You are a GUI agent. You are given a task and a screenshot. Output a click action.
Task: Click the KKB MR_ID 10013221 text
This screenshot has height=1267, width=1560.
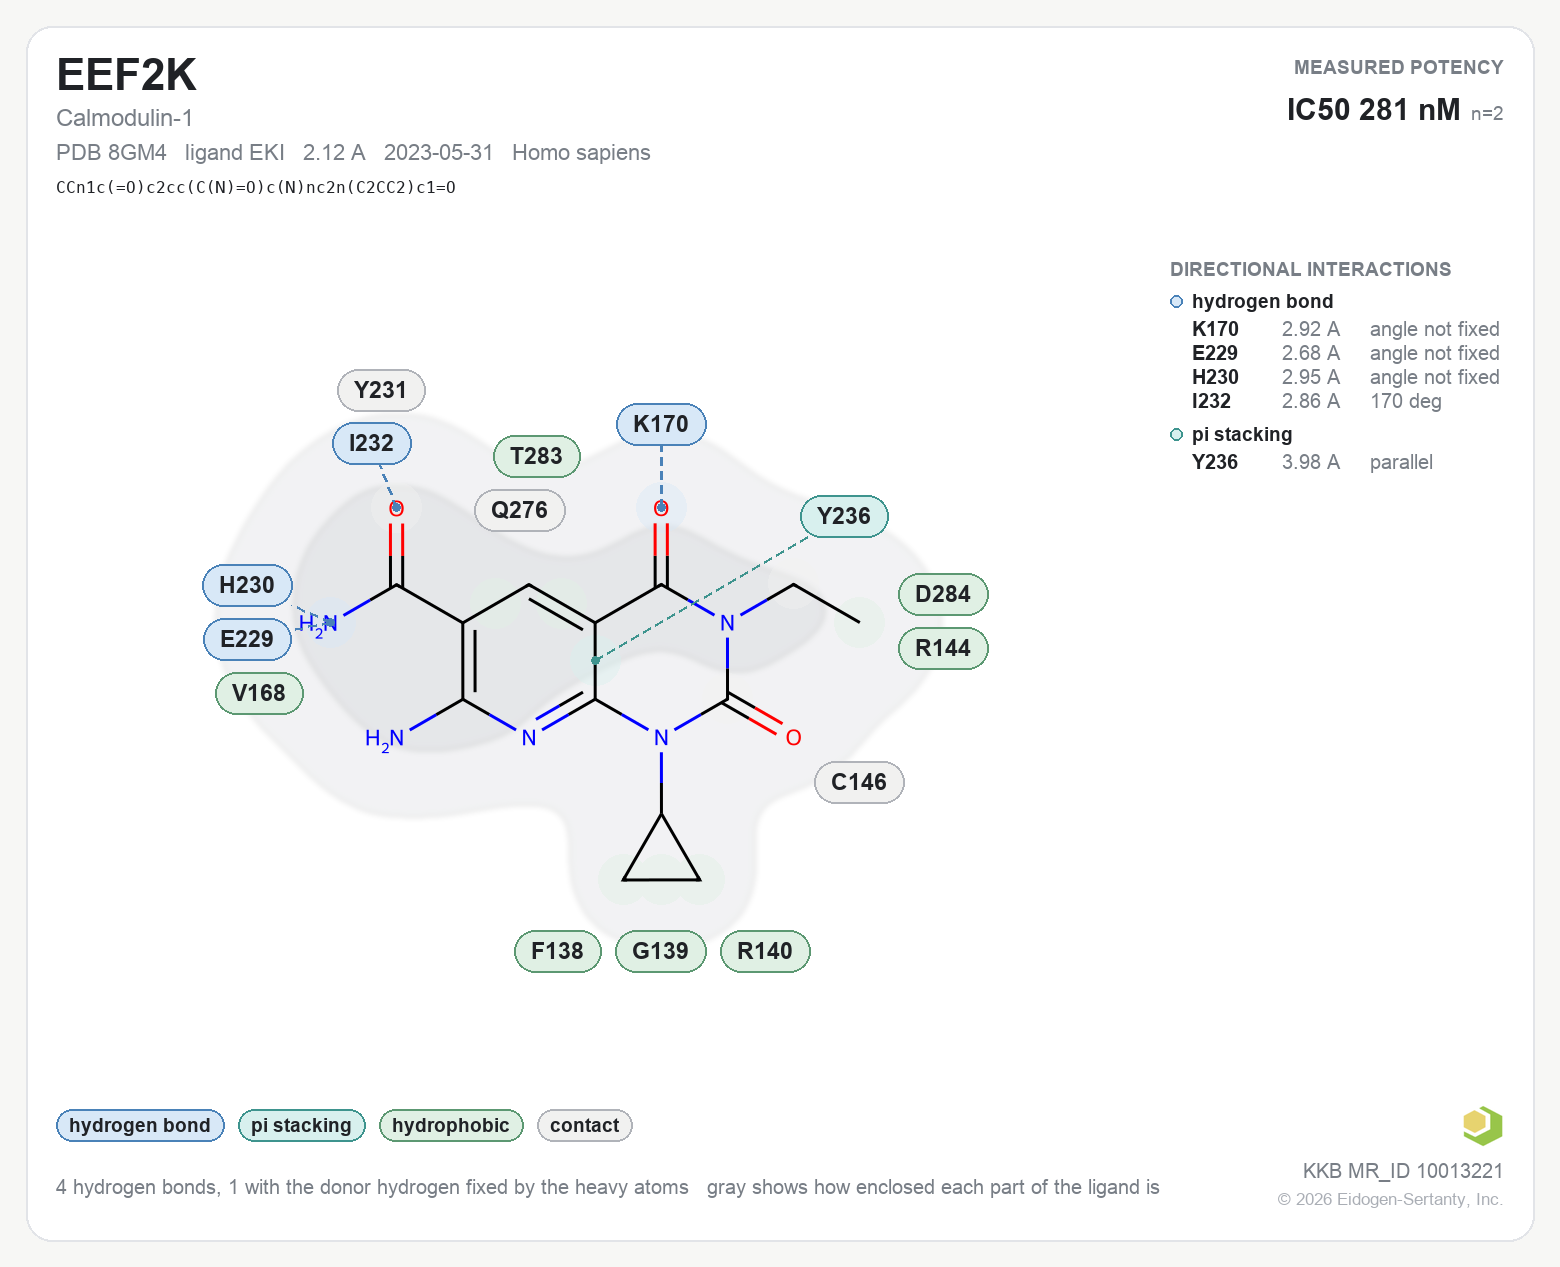[1402, 1171]
